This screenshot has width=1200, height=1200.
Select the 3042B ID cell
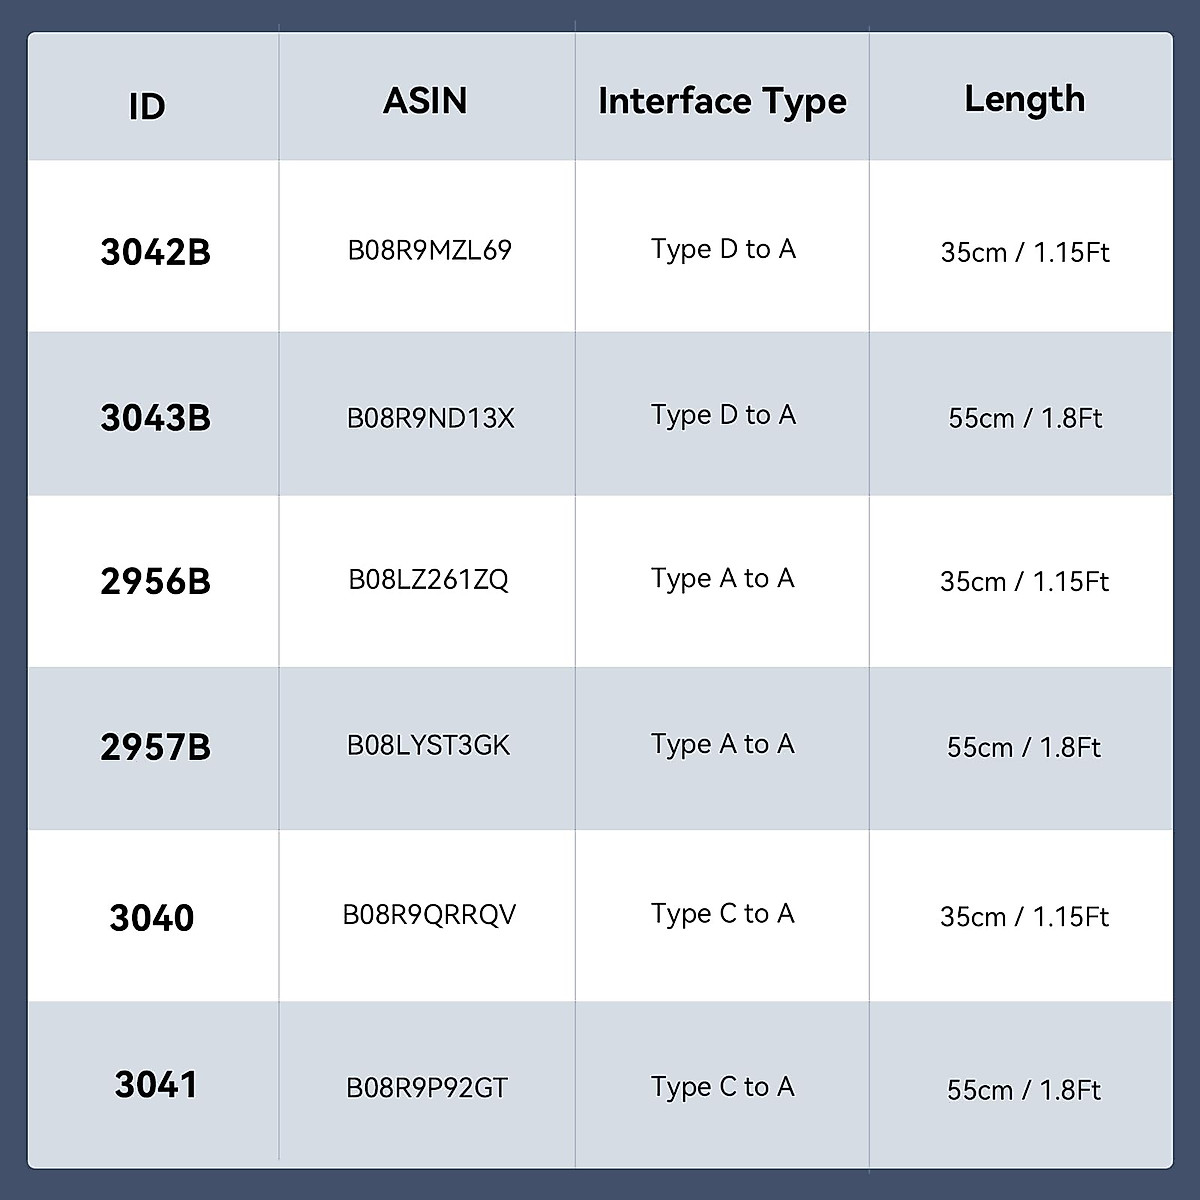[155, 252]
